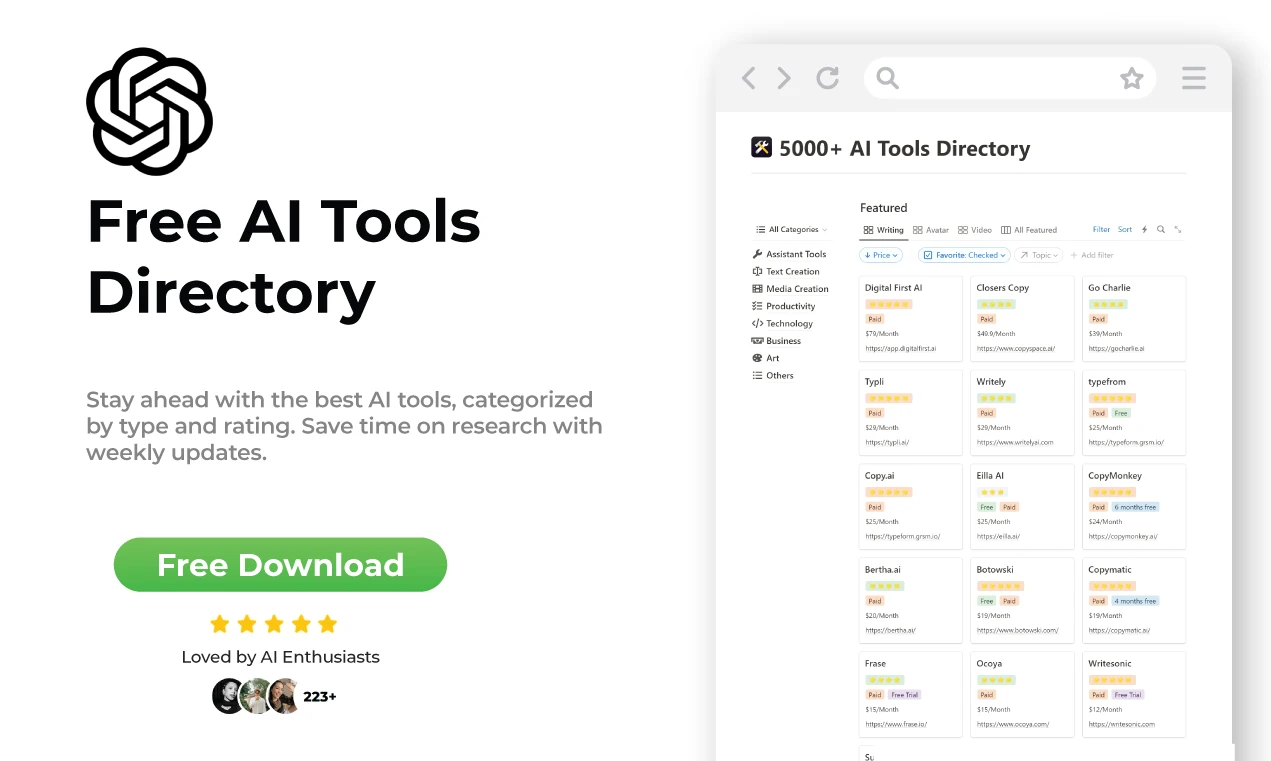Switch to the All Featured tab
Viewport: 1271px width, 761px height.
tap(1029, 230)
